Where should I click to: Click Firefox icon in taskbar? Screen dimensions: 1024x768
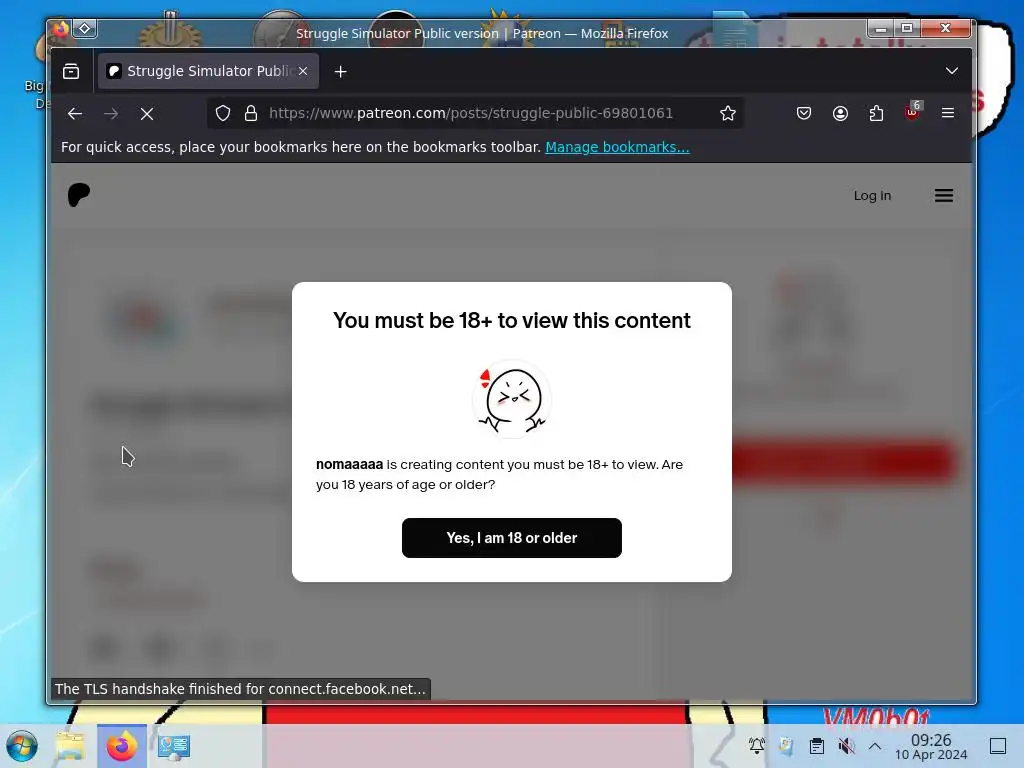122,746
